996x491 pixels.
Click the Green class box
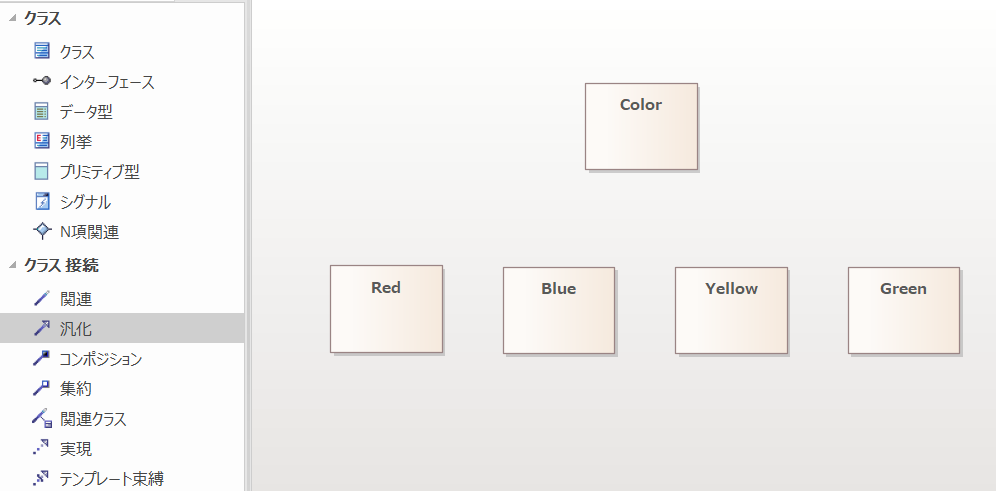[x=903, y=310]
